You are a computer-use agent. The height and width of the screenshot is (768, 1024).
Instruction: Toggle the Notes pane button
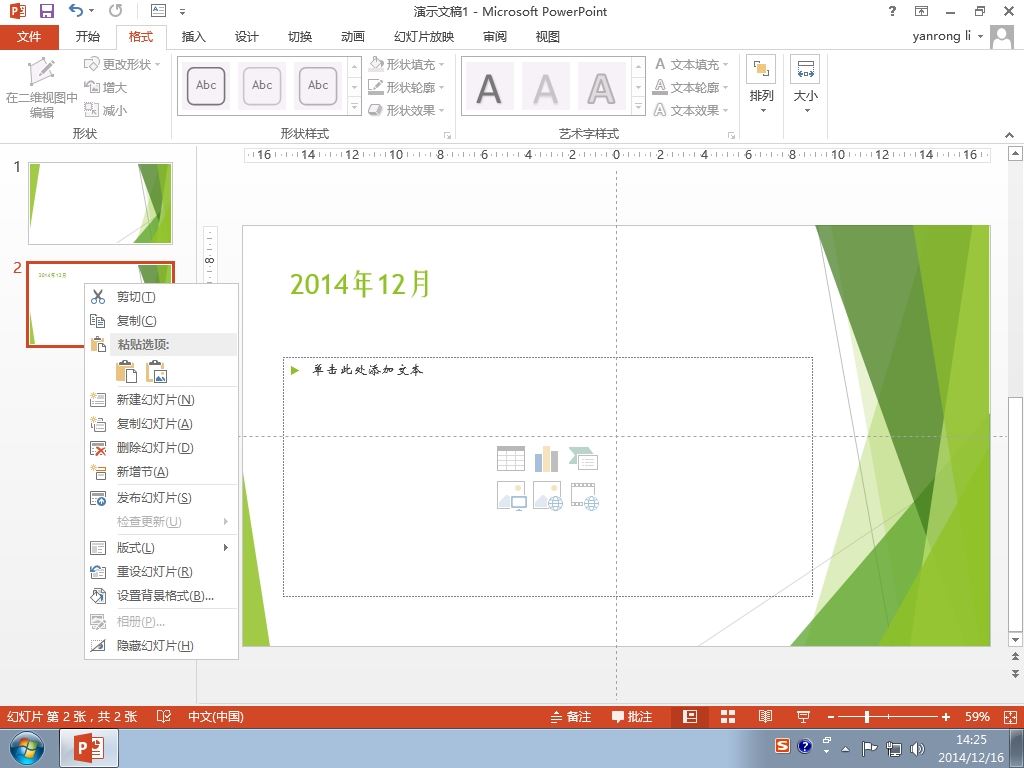point(570,716)
